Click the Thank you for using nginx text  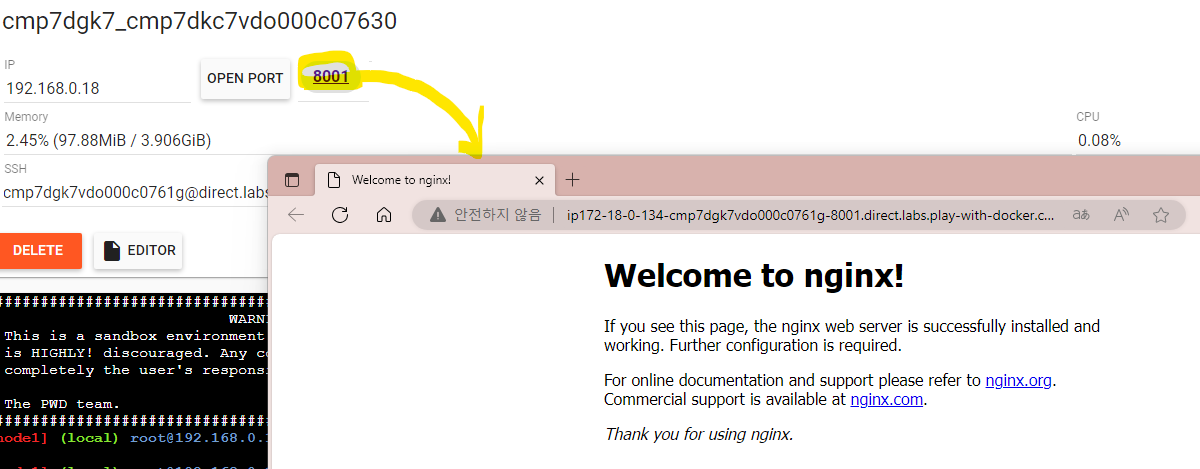pos(699,434)
